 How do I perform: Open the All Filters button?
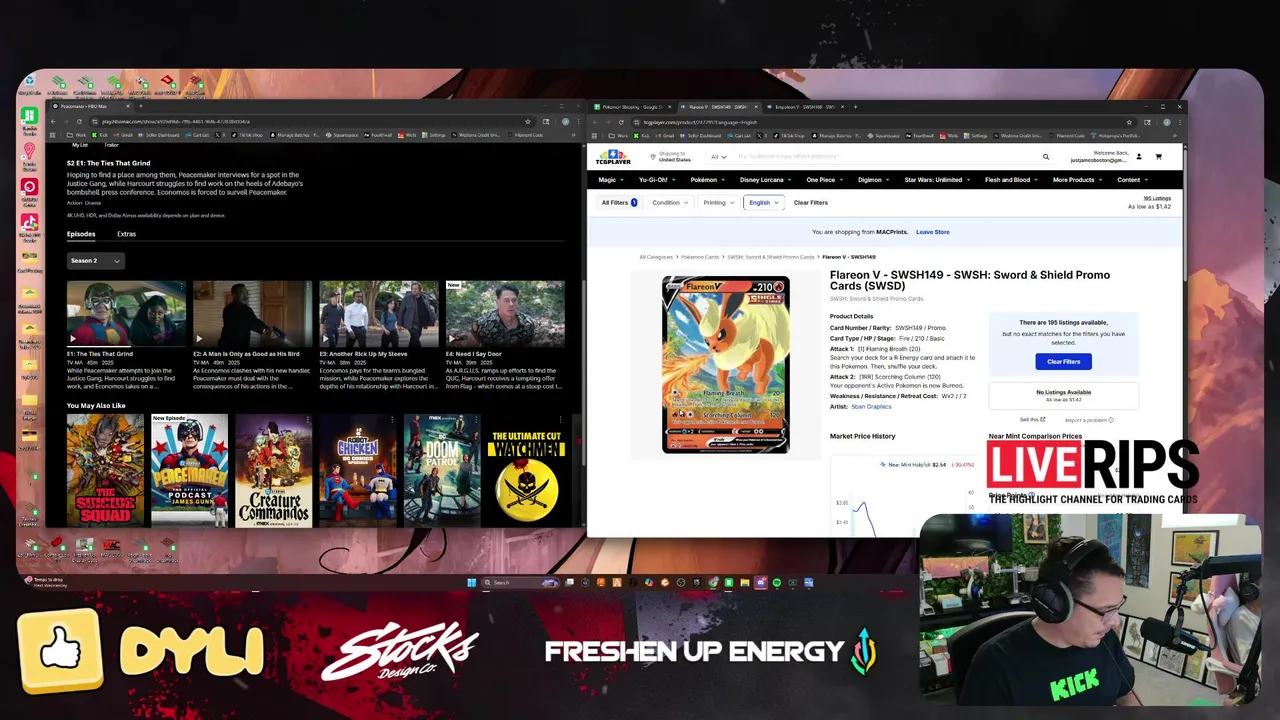pos(619,202)
